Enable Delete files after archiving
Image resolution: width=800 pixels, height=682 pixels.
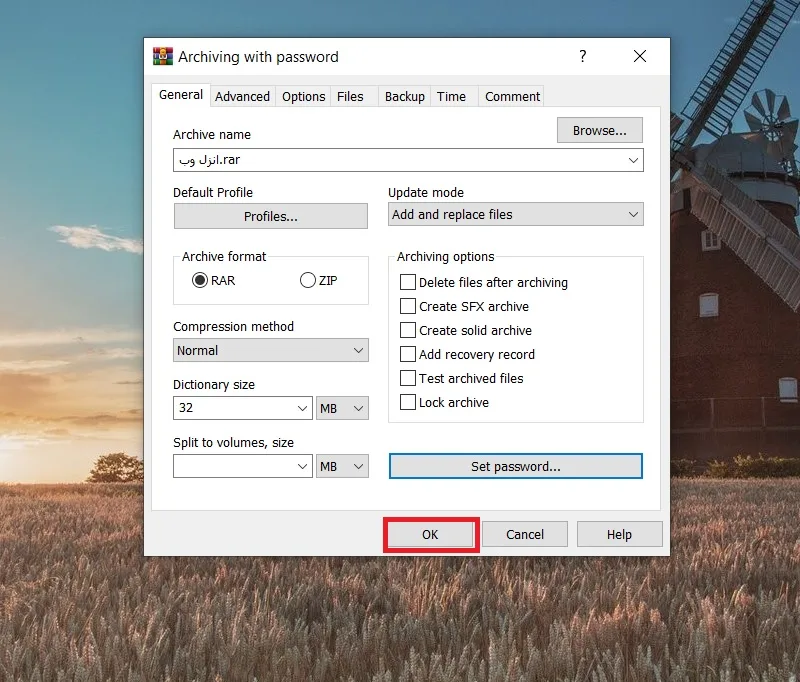click(408, 282)
